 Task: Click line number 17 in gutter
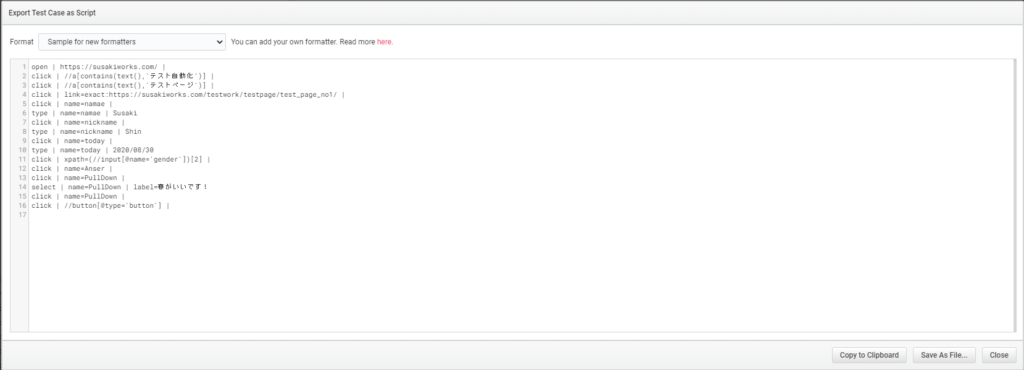23,215
